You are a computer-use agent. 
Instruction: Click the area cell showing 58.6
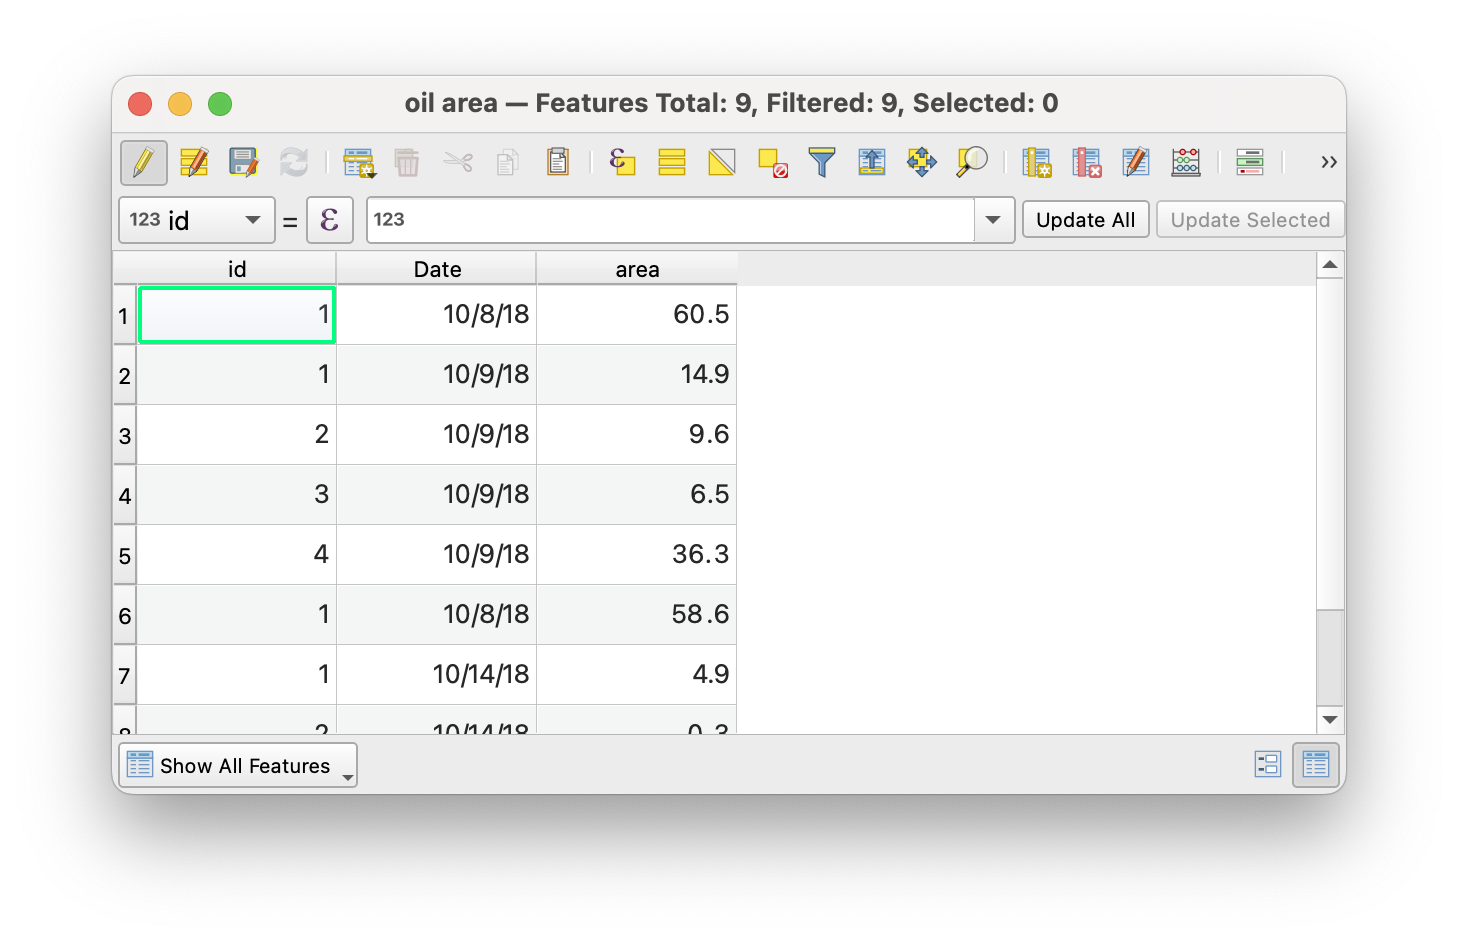click(x=637, y=615)
